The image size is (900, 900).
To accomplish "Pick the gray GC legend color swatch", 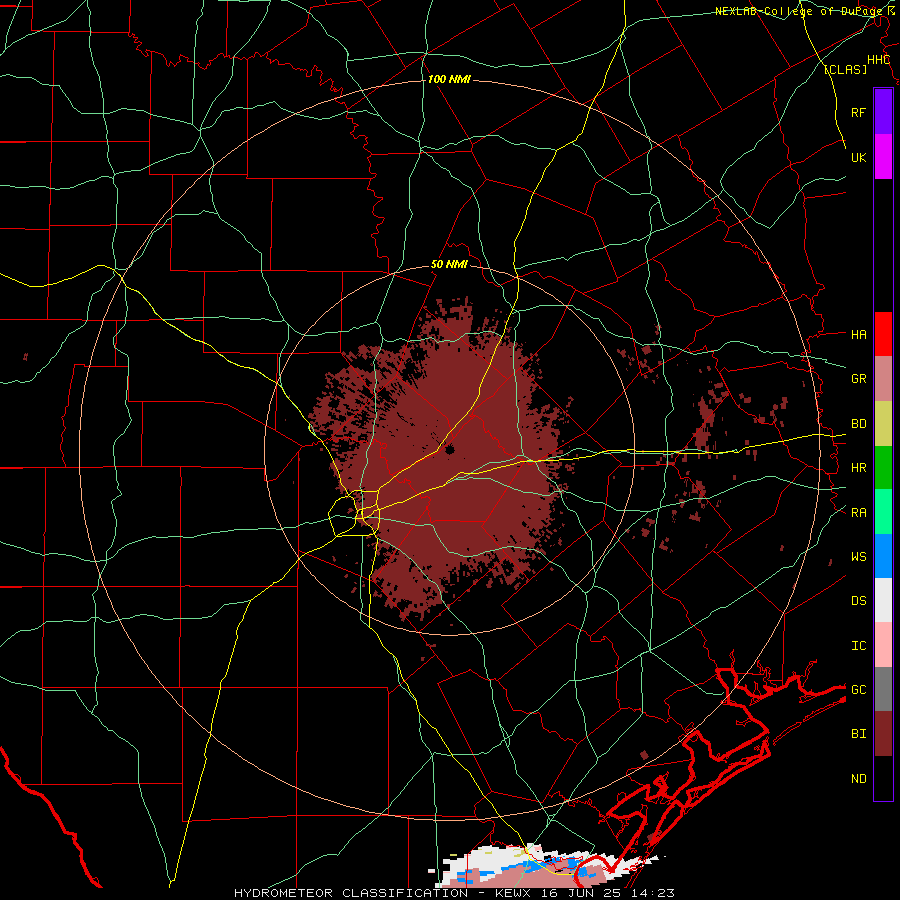I will [883, 689].
